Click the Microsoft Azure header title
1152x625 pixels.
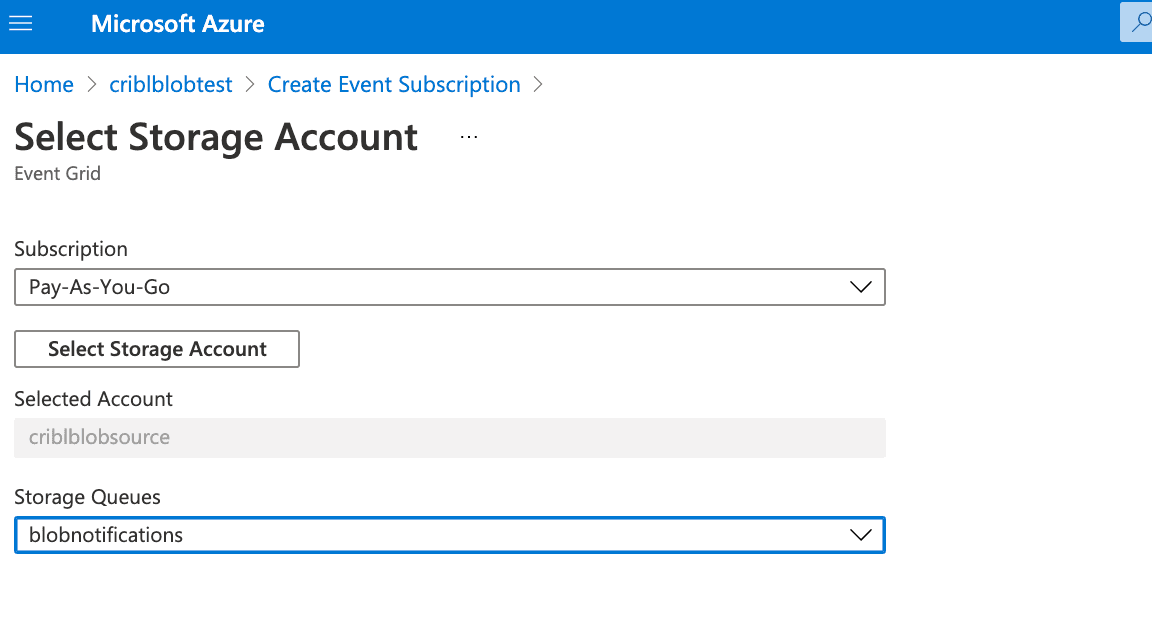pos(178,24)
